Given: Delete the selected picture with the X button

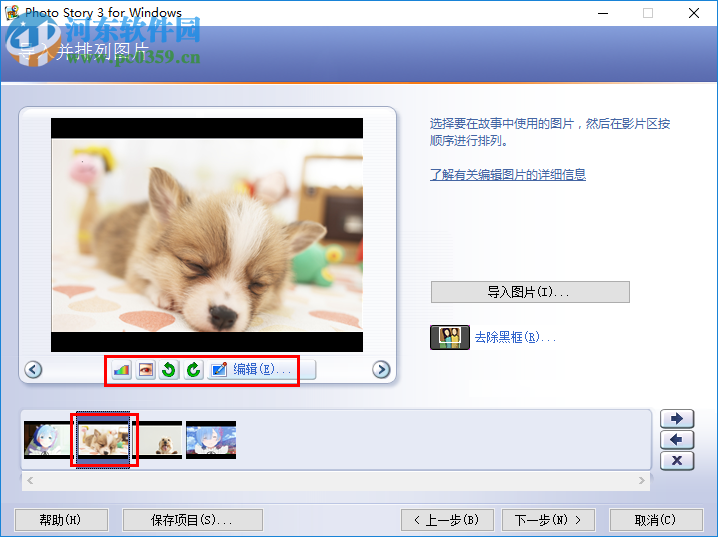Looking at the screenshot, I should click(677, 461).
